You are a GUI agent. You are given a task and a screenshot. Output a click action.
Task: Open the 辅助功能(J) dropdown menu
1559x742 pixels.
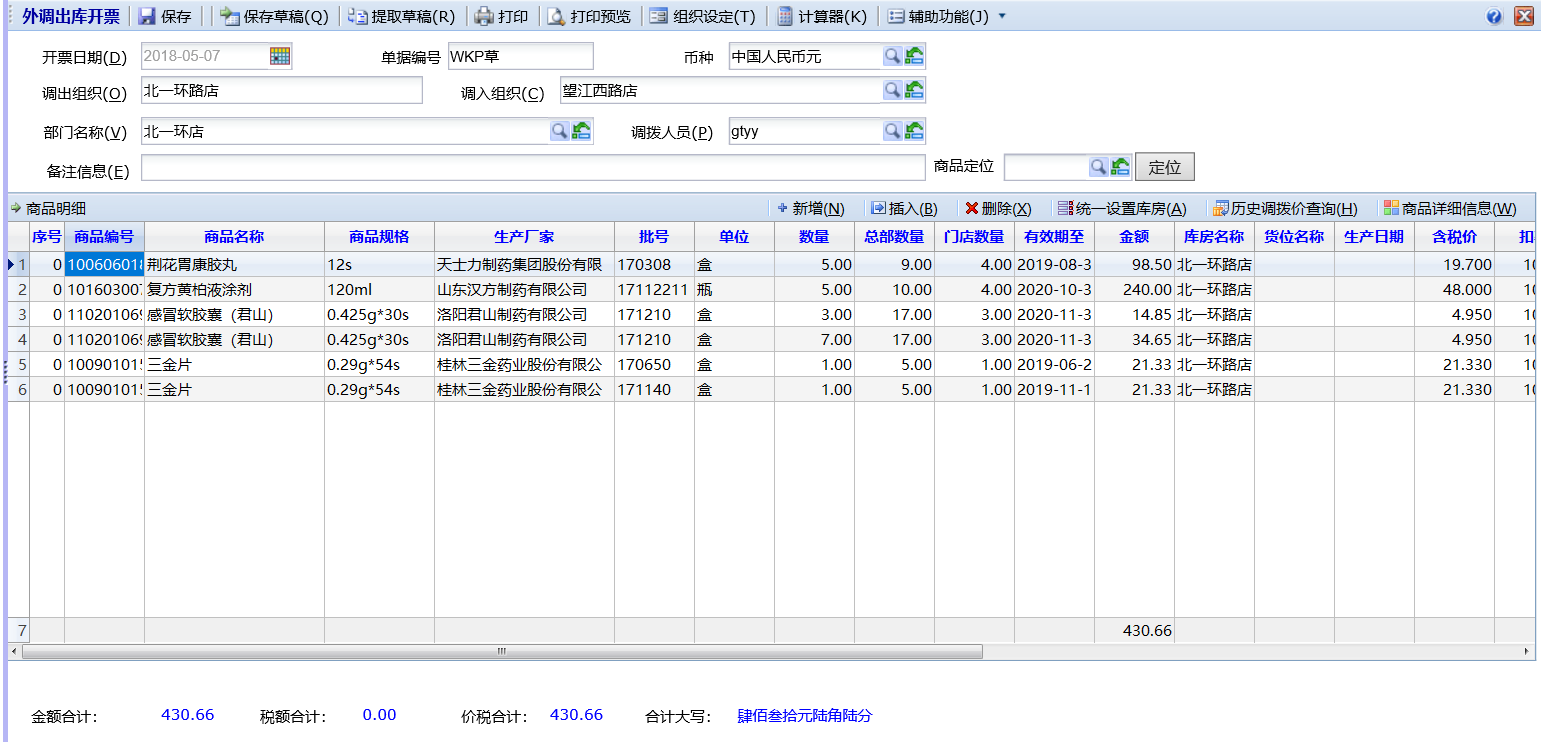point(946,16)
